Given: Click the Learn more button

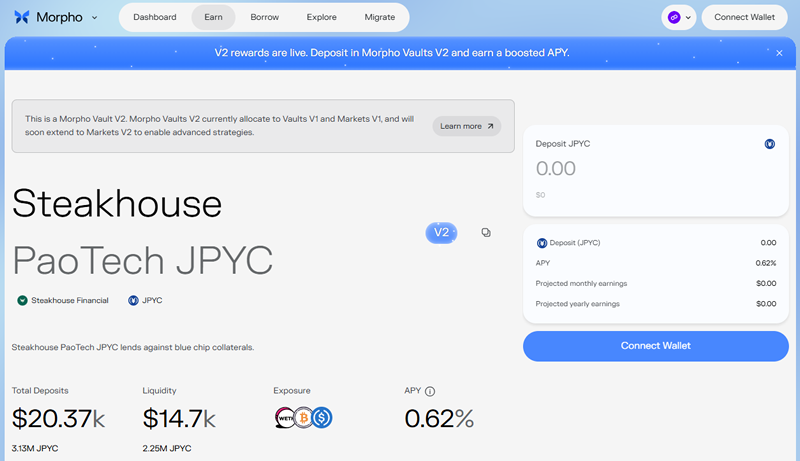Looking at the screenshot, I should [x=466, y=126].
